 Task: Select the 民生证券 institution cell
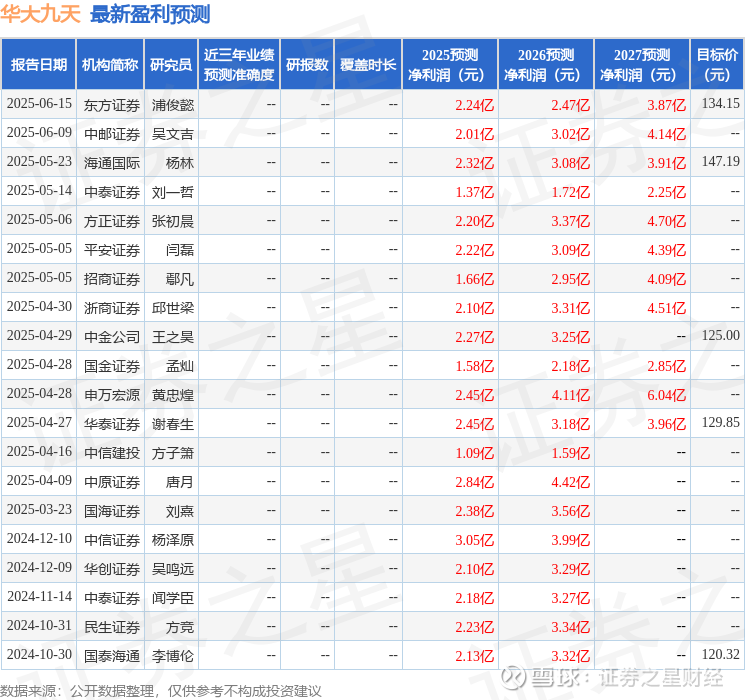pos(112,627)
